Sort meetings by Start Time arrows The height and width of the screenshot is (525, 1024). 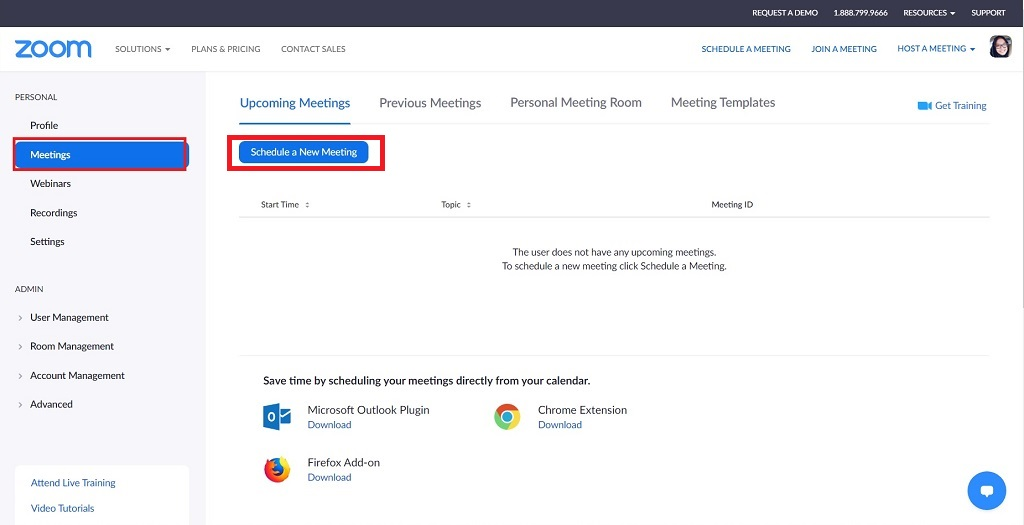[x=307, y=205]
